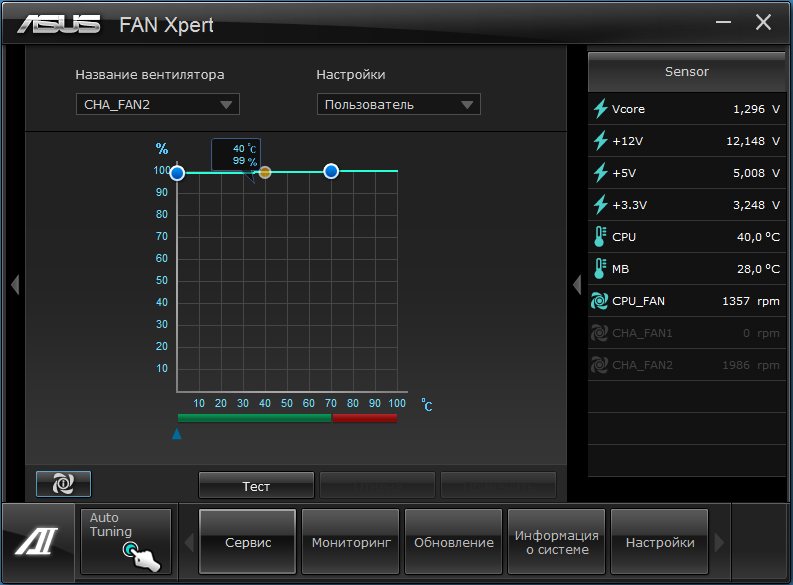Click the +5V lightning bolt icon
Viewport: 793px width, 585px height.
(600, 172)
